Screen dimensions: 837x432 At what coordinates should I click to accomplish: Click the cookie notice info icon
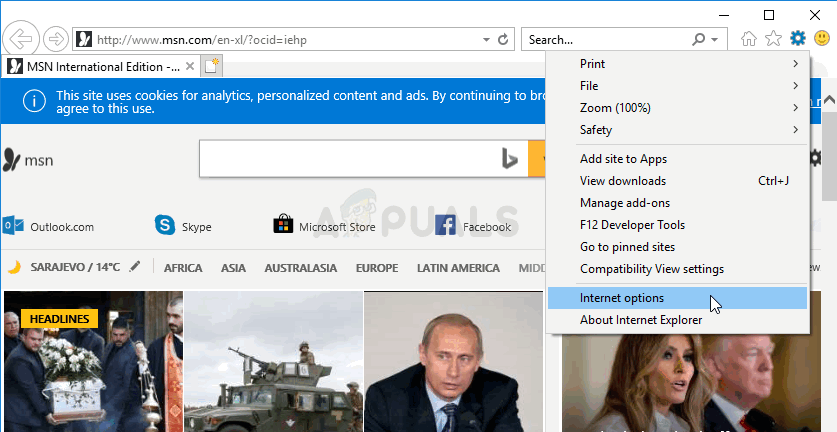[x=34, y=101]
